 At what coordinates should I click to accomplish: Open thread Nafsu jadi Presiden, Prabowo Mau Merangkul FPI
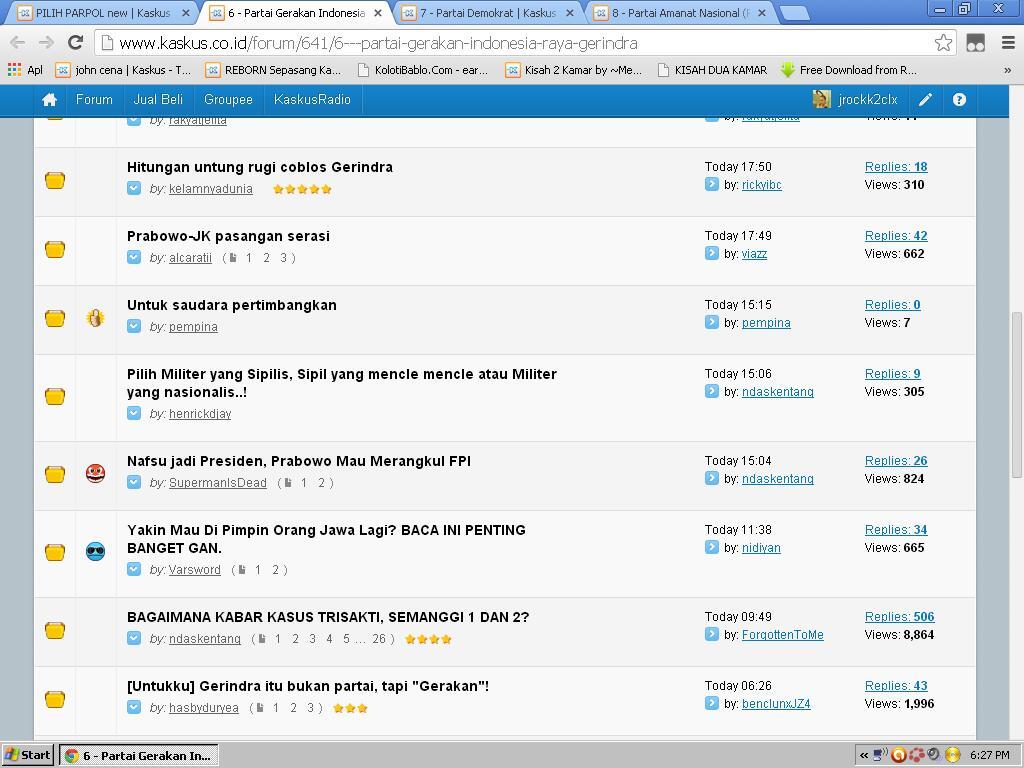[298, 461]
